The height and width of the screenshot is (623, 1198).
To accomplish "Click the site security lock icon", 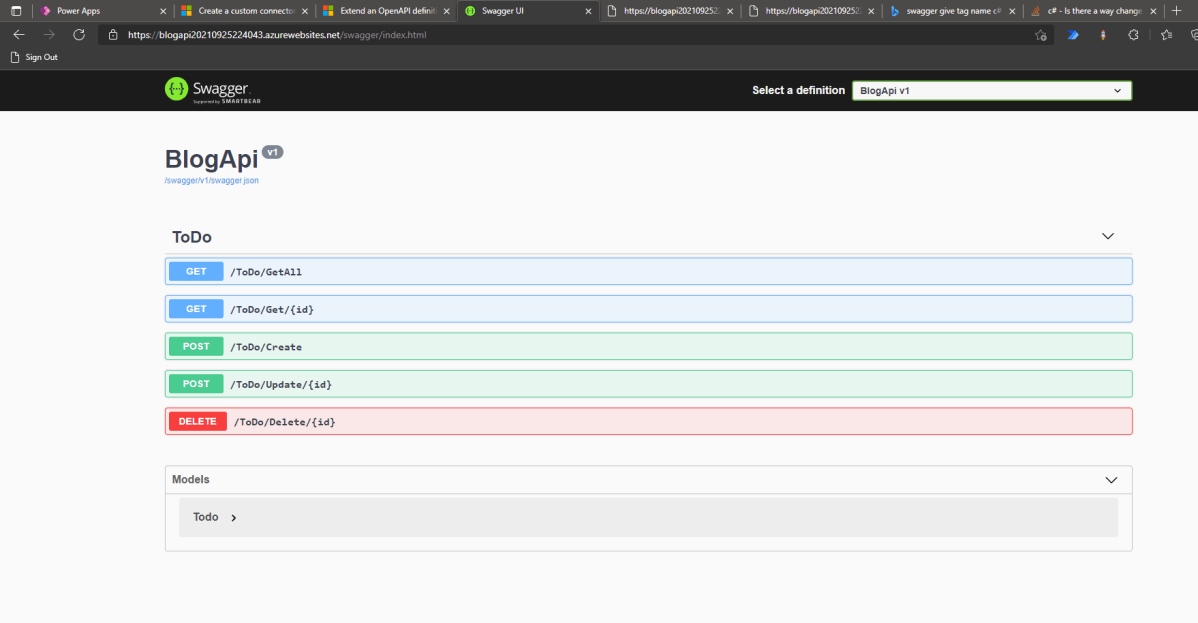I will 113,34.
